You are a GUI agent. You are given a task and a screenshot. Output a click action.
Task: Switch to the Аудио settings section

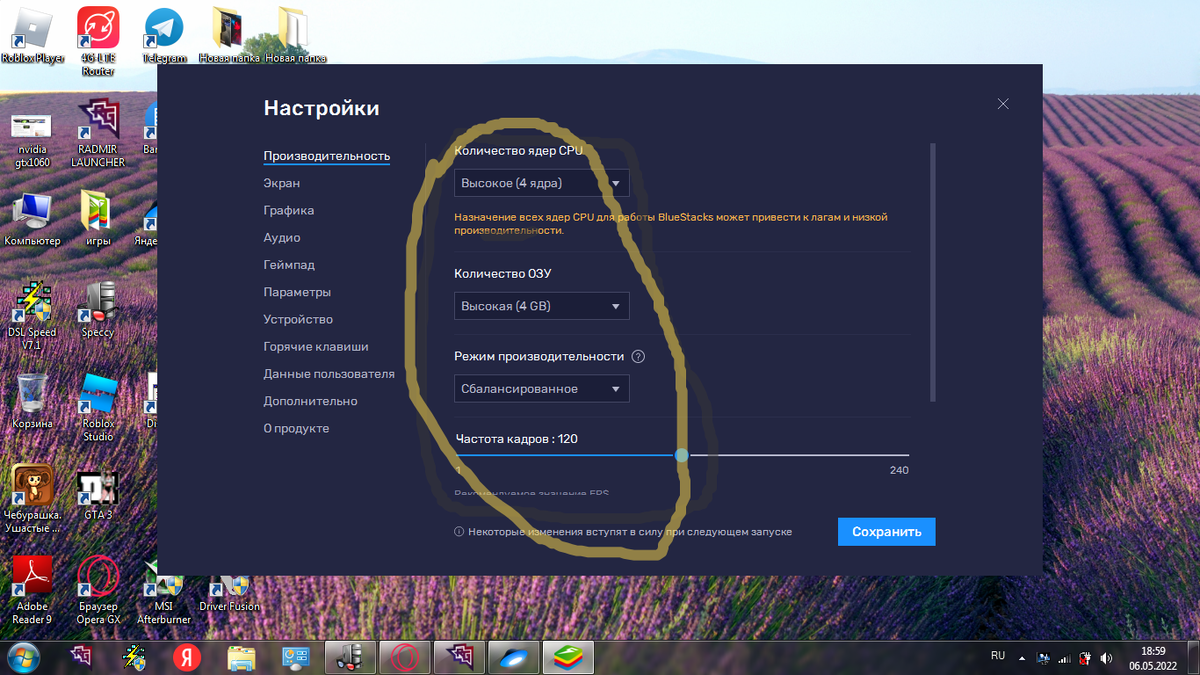coord(282,238)
